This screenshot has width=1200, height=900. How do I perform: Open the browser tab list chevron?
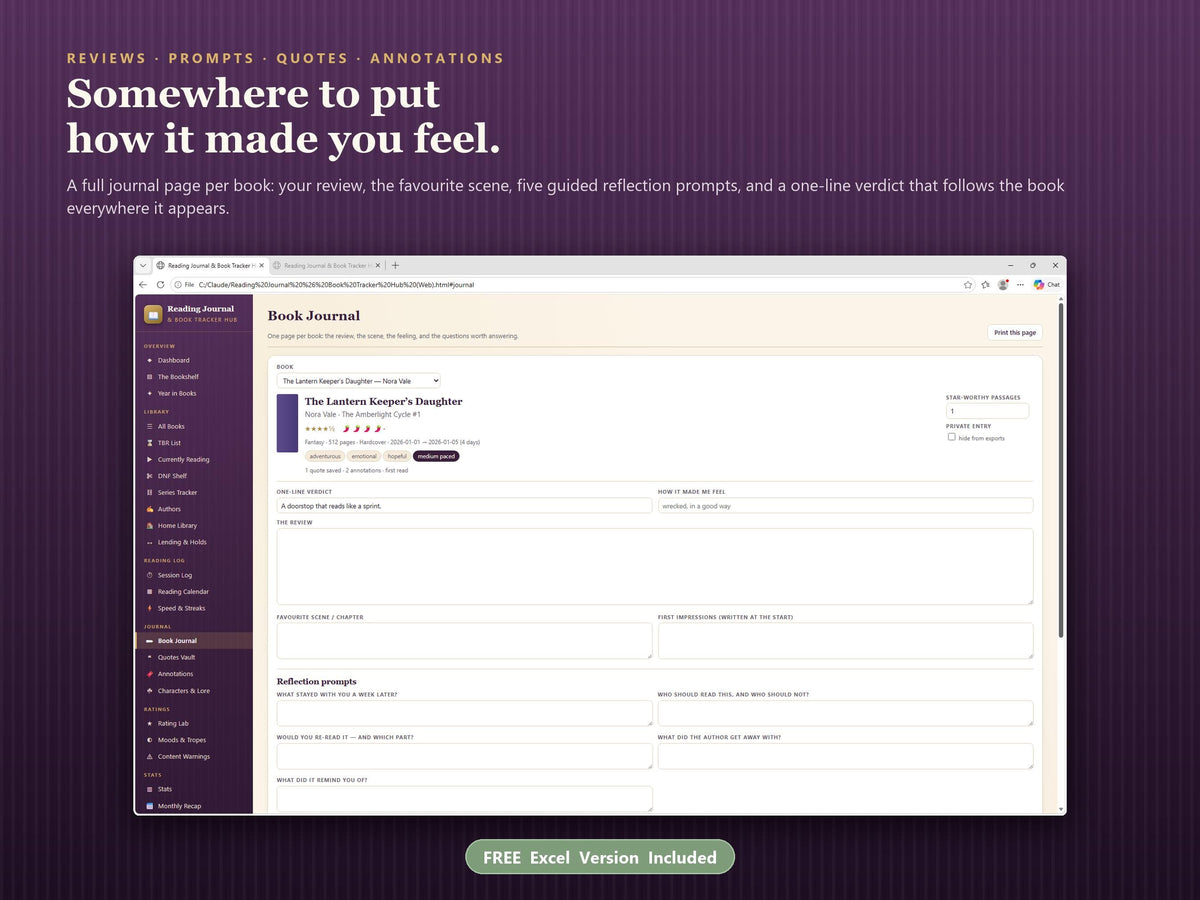[143, 265]
